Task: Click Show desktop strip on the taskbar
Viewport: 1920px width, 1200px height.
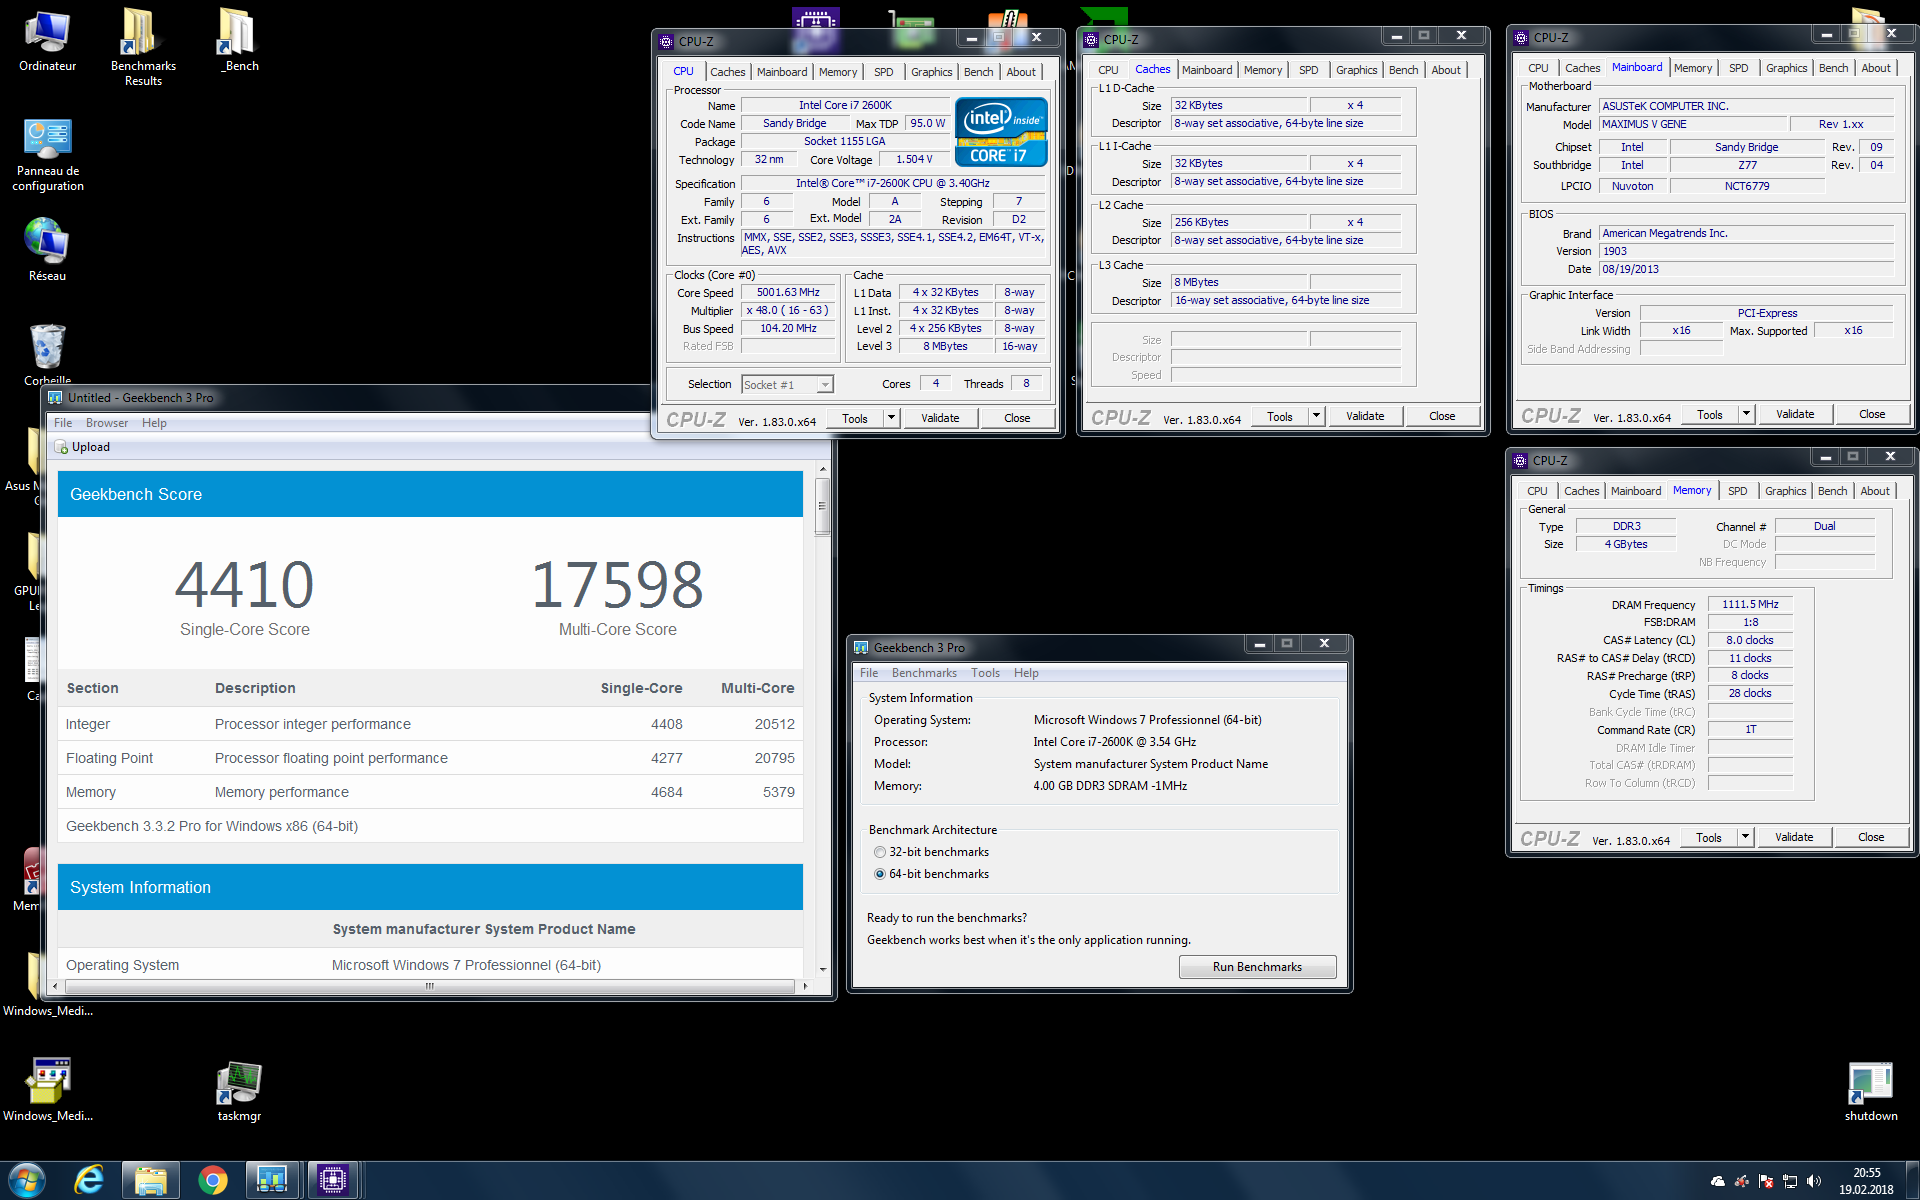Action: pos(1913,1181)
